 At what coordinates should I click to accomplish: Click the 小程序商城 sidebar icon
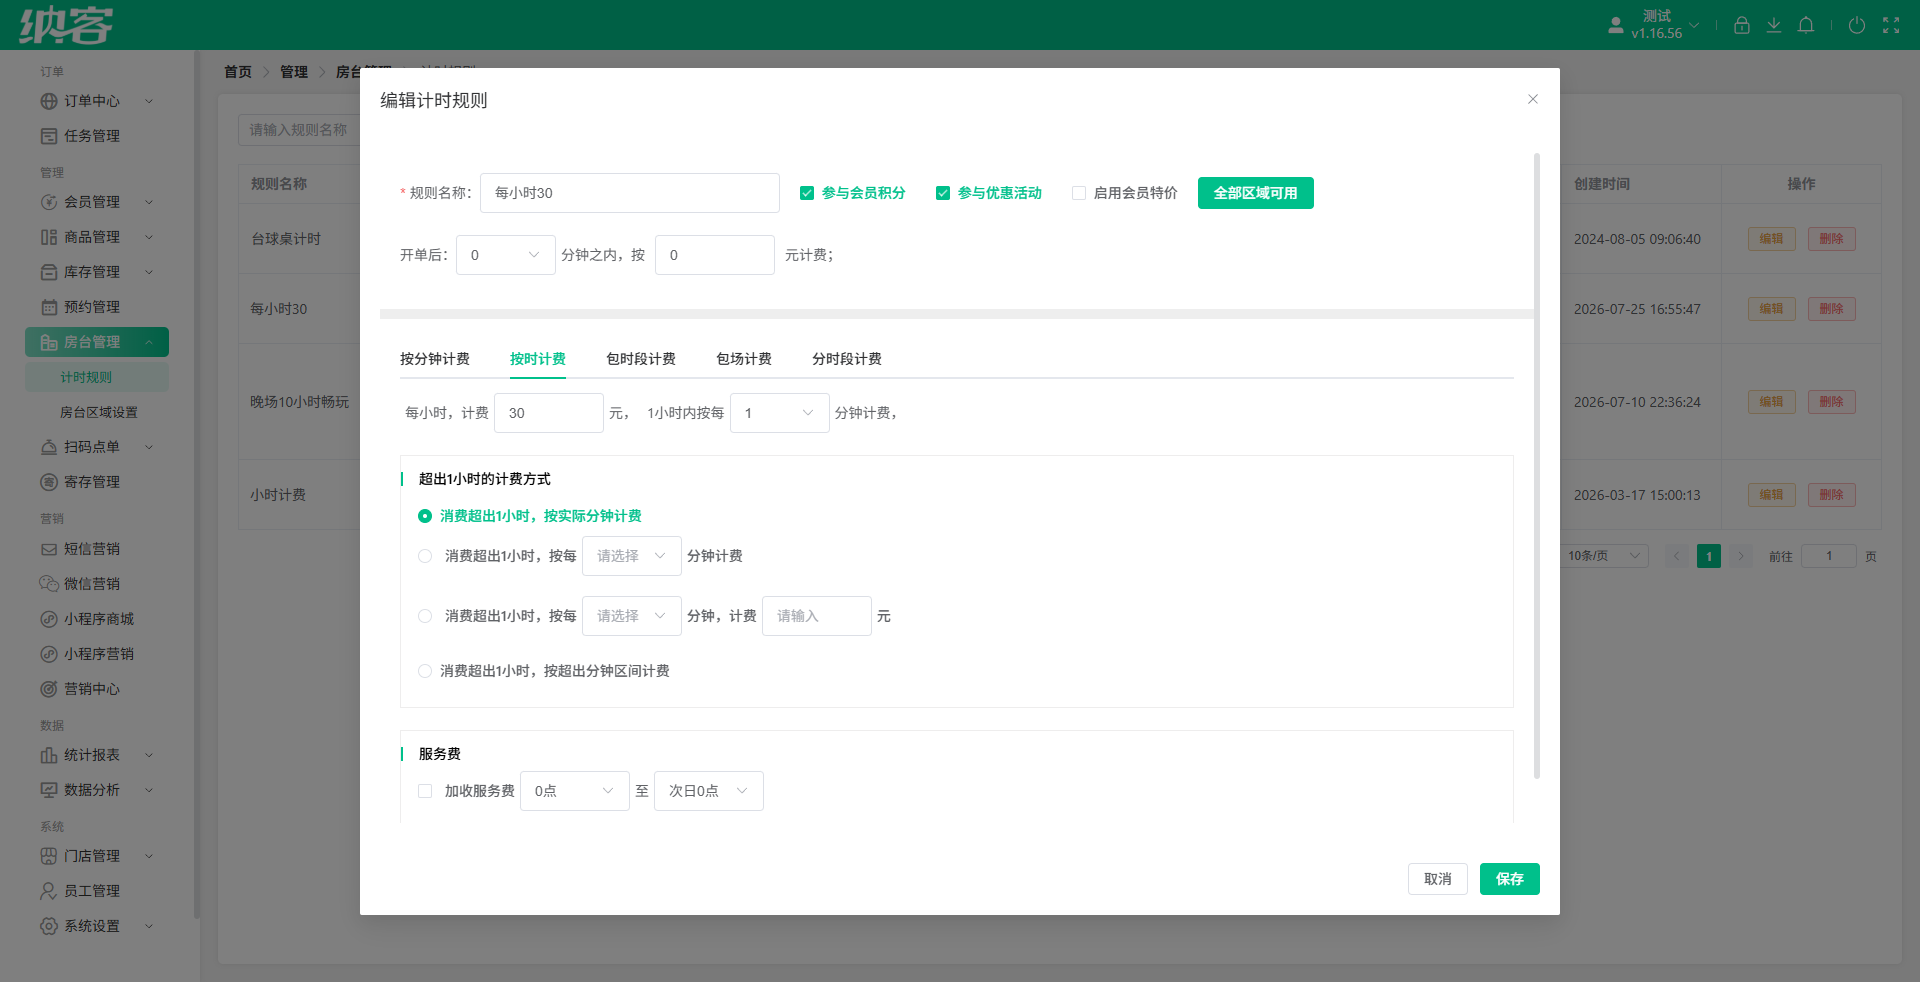[x=49, y=619]
